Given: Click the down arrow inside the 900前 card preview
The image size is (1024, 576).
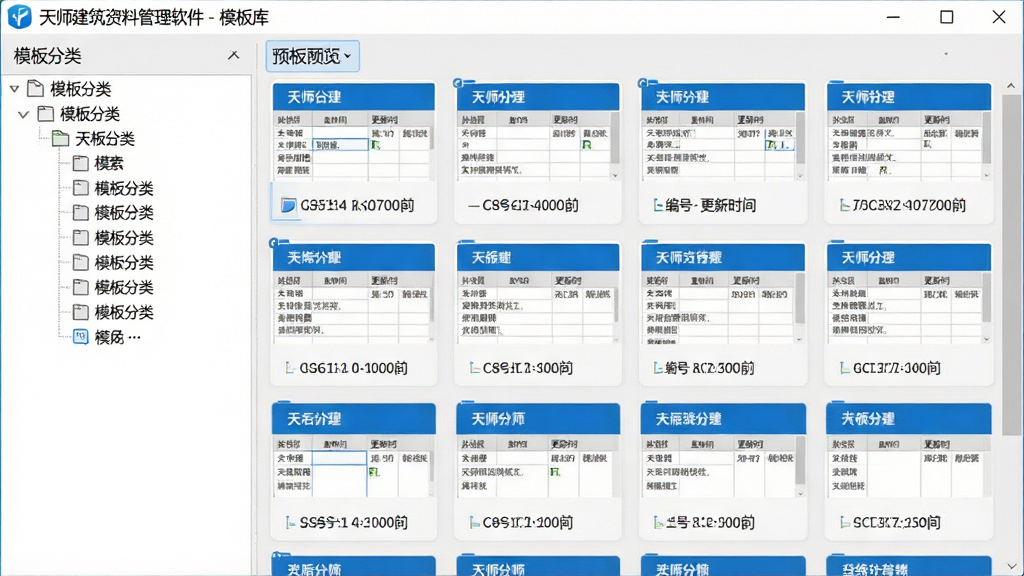Looking at the screenshot, I should pyautogui.click(x=800, y=494).
